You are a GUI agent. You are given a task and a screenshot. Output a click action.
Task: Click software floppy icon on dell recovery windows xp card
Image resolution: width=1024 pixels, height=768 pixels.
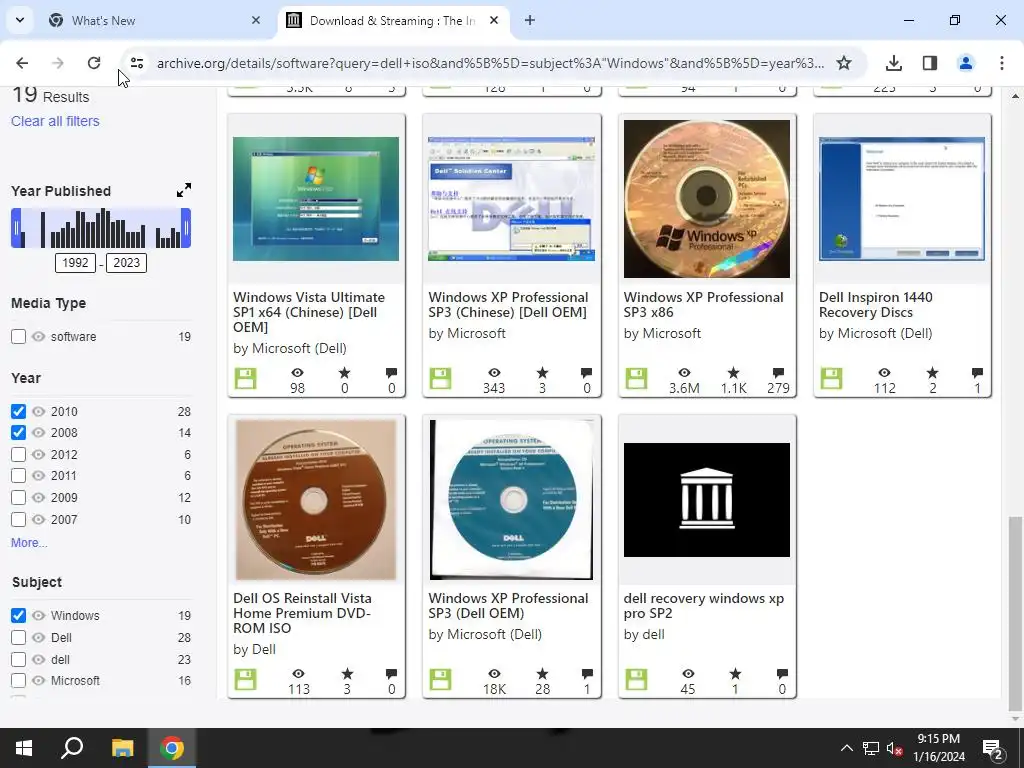click(636, 679)
